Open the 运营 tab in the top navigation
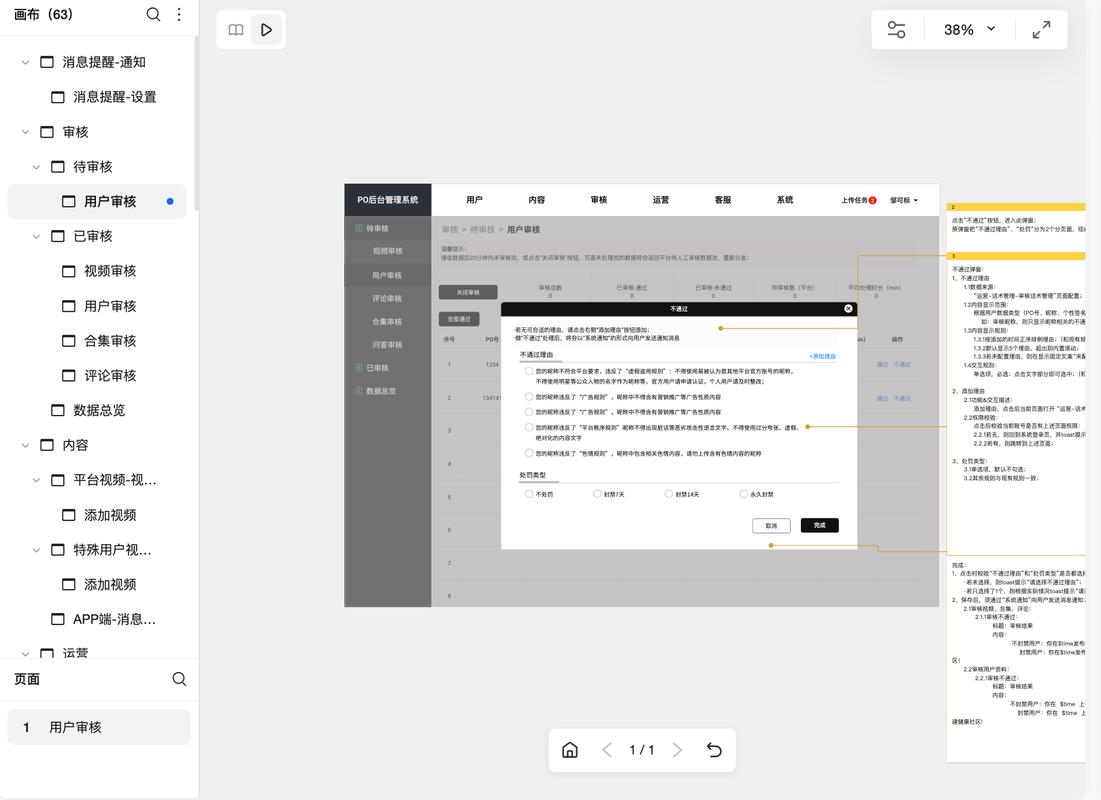Viewport: 1101px width, 800px height. point(660,200)
